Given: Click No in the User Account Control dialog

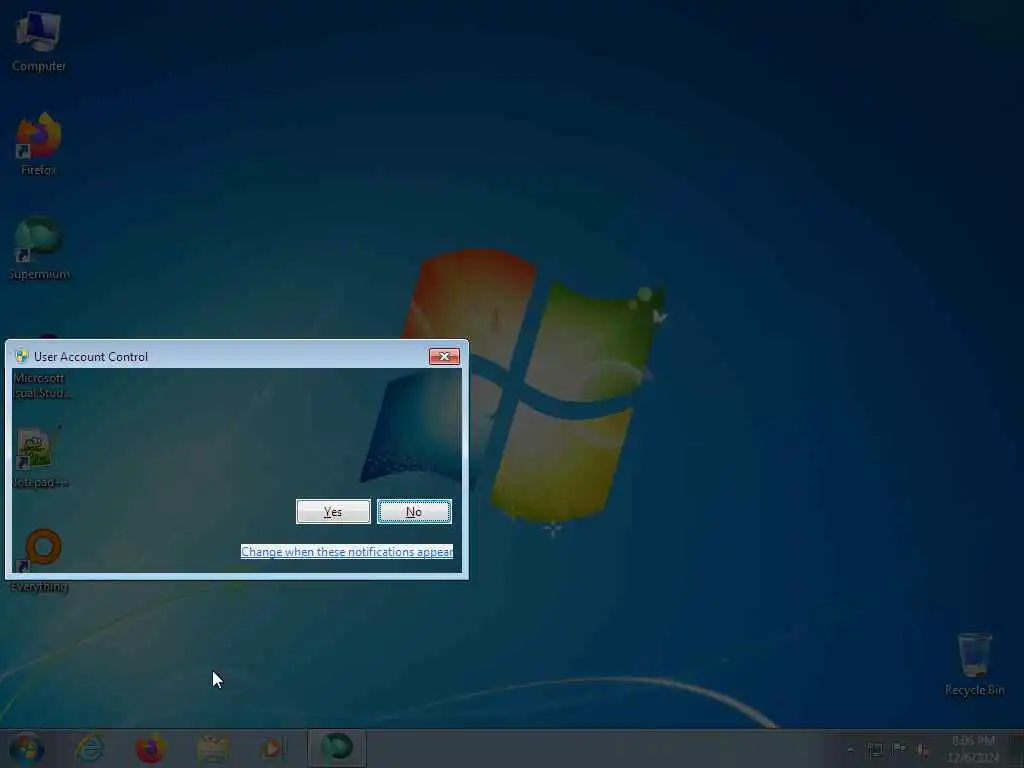Looking at the screenshot, I should pyautogui.click(x=414, y=512).
